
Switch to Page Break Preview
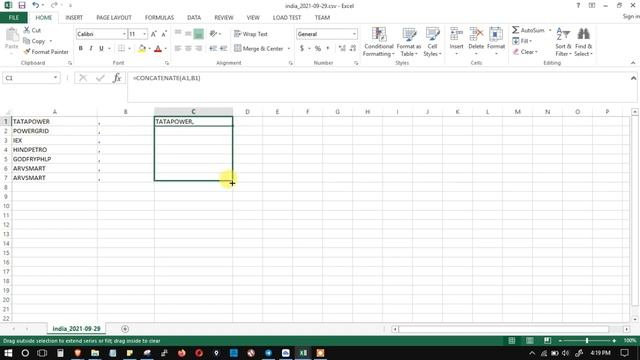coord(547,340)
